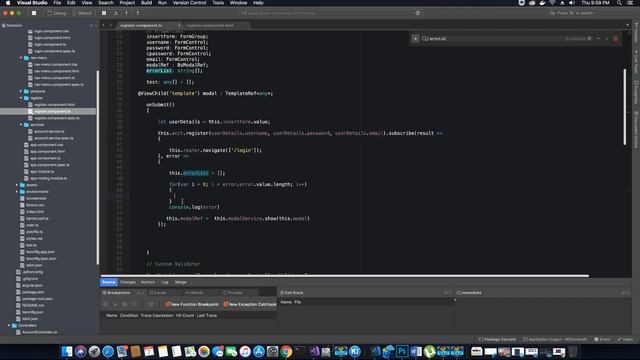Click the stop button in the toolbar
The width and height of the screenshot is (640, 360).
tap(34, 13)
